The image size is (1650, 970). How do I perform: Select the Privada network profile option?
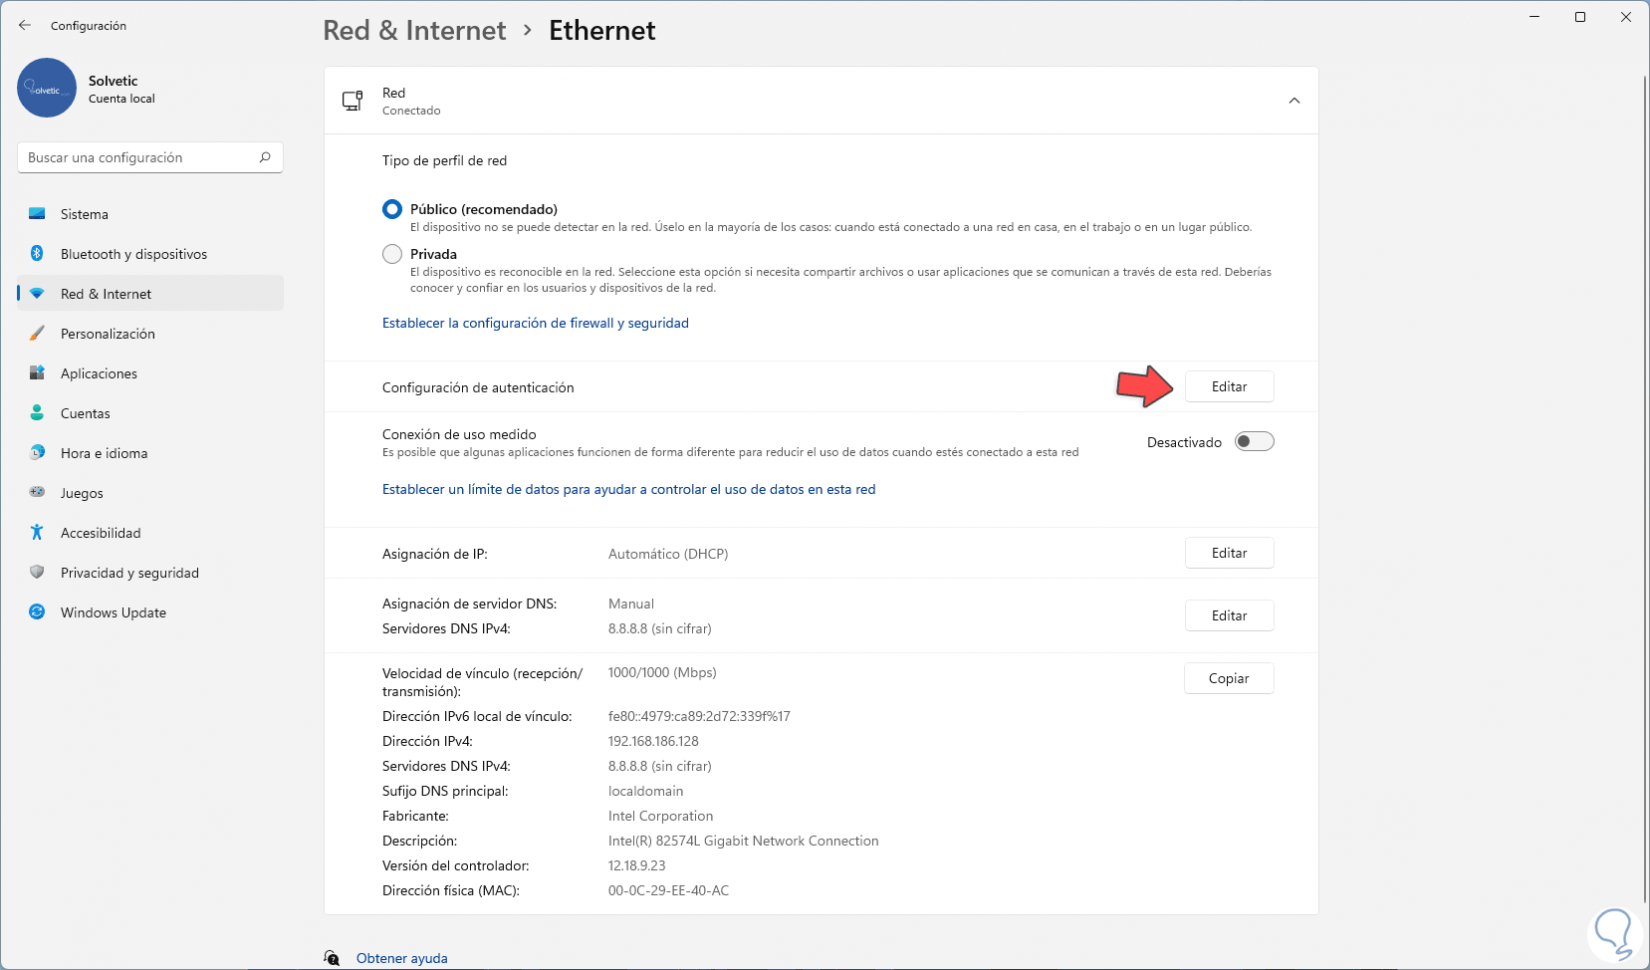click(392, 254)
